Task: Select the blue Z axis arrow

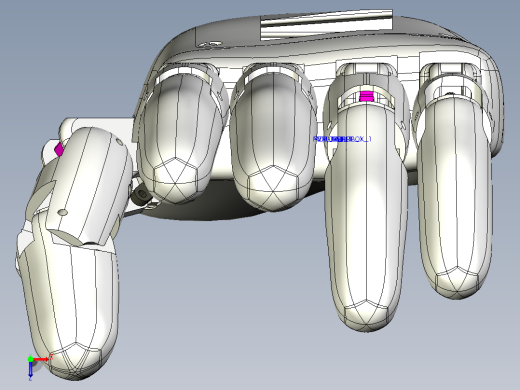Action: coord(30,369)
